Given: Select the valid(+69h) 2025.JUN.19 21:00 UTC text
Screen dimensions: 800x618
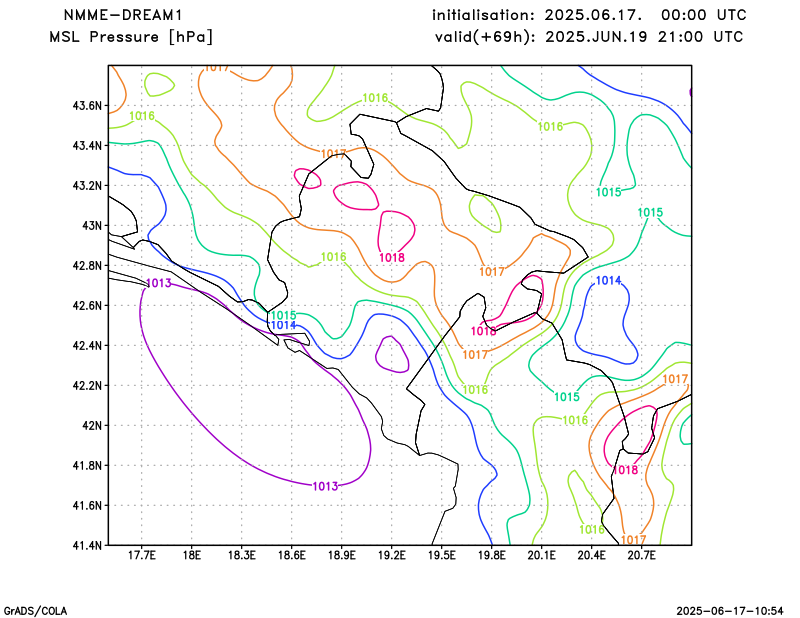Looking at the screenshot, I should (589, 37).
